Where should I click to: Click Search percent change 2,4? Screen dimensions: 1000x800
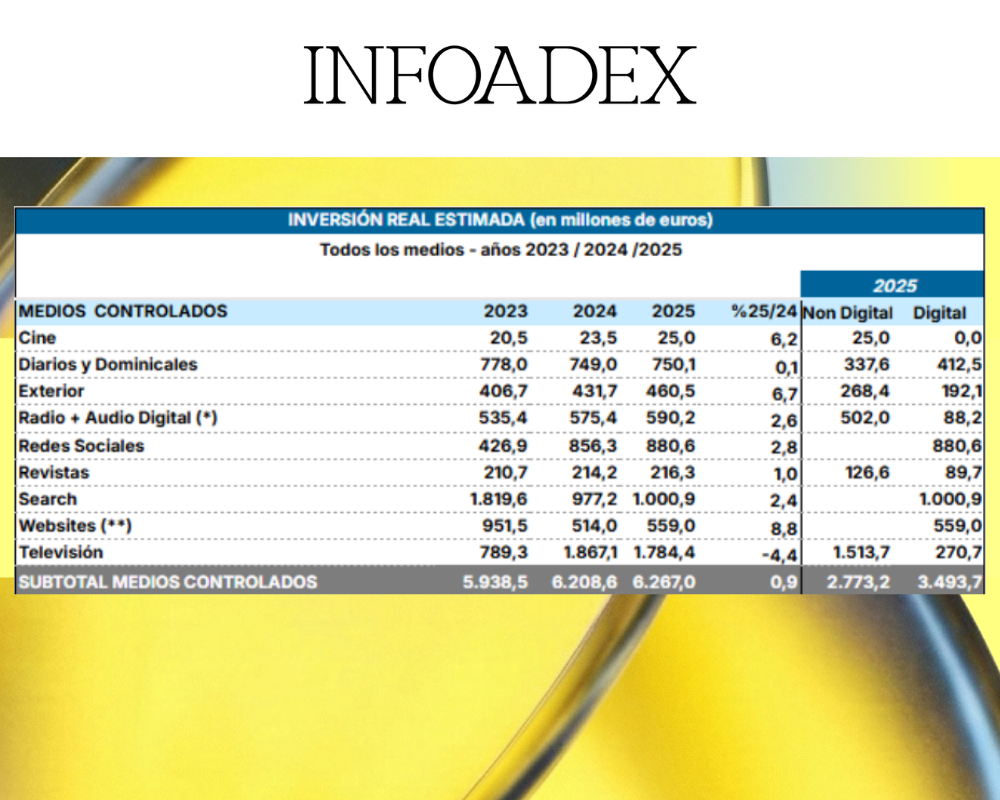[784, 501]
